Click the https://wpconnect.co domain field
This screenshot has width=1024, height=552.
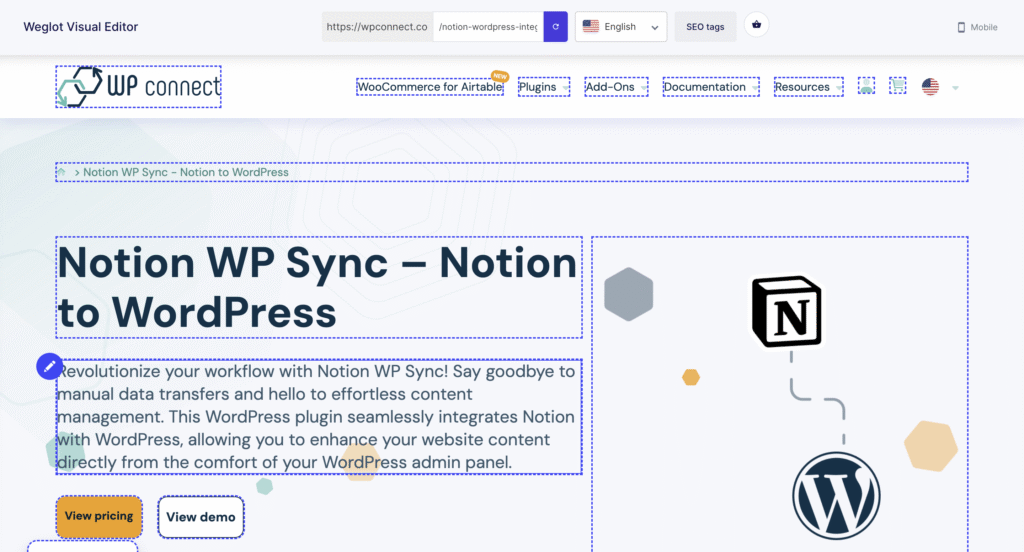click(x=377, y=27)
